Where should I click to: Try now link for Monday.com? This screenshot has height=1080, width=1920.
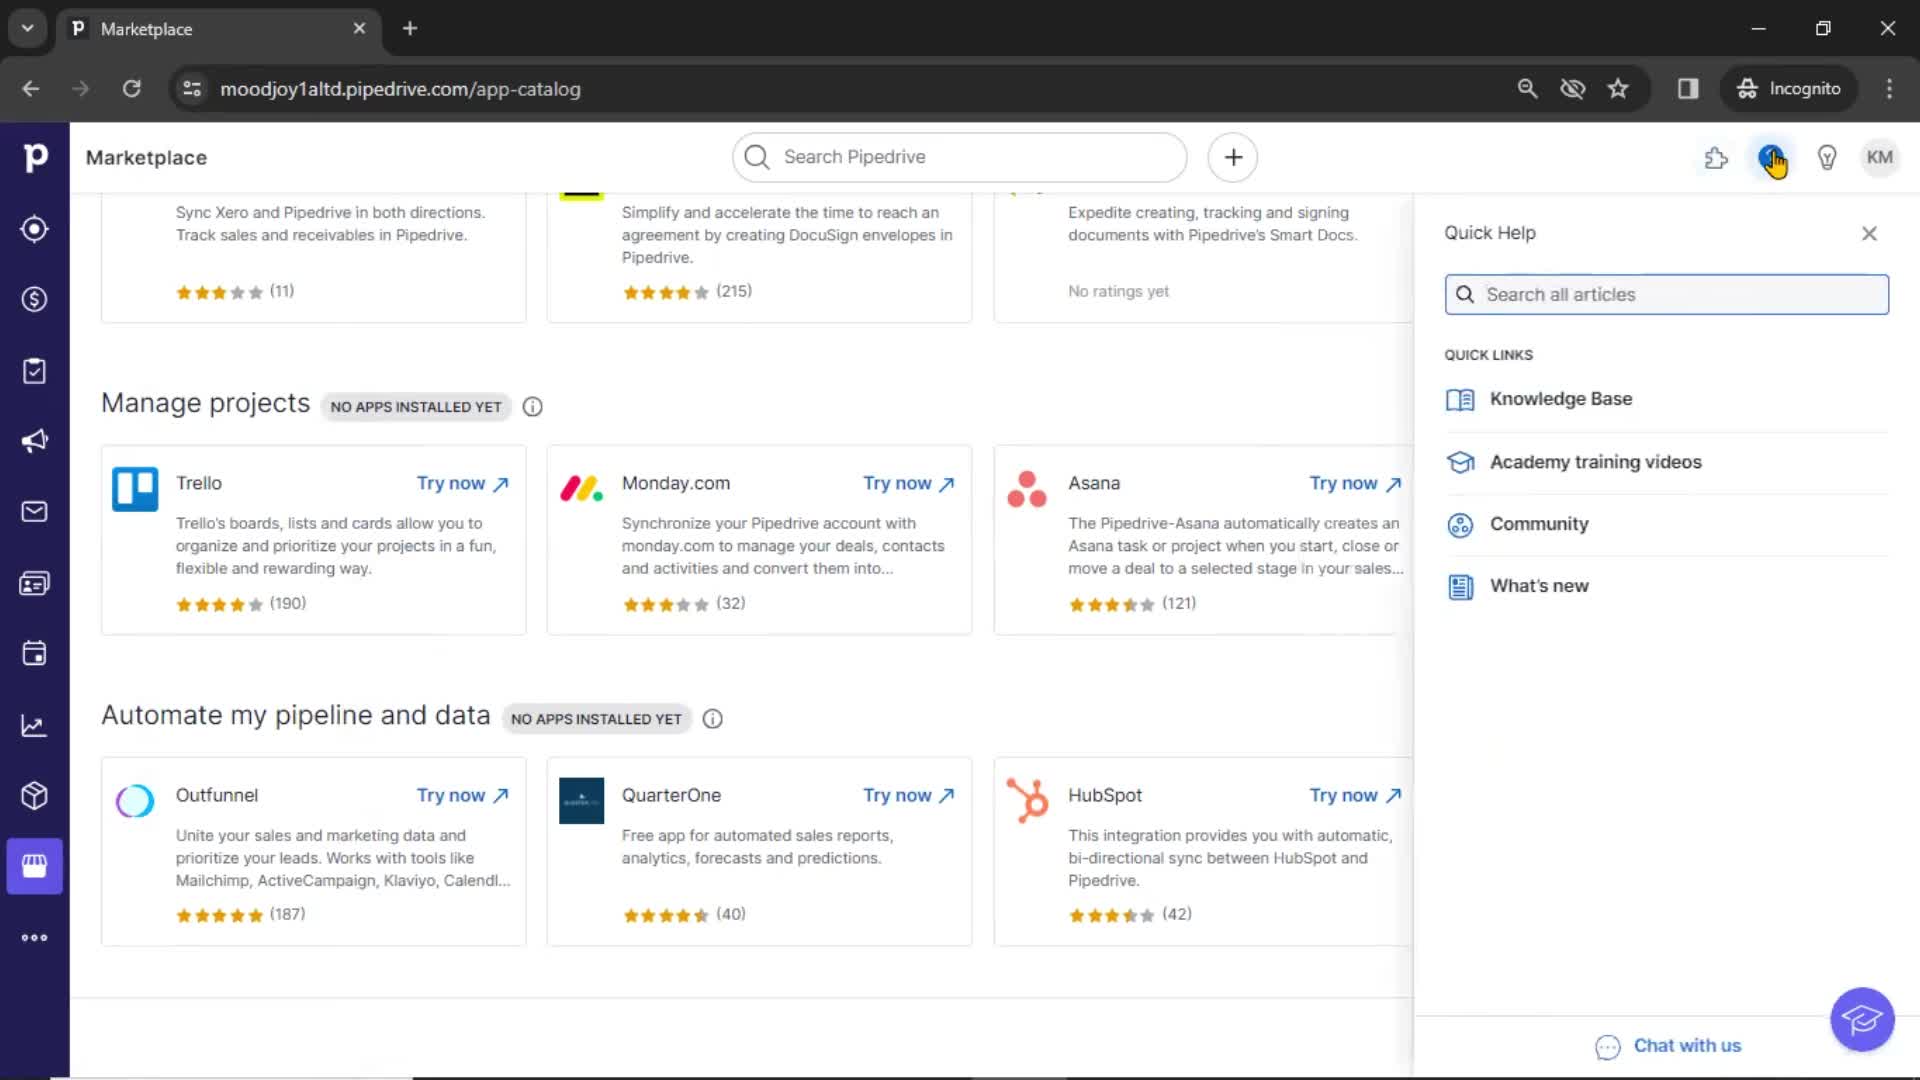pyautogui.click(x=909, y=483)
